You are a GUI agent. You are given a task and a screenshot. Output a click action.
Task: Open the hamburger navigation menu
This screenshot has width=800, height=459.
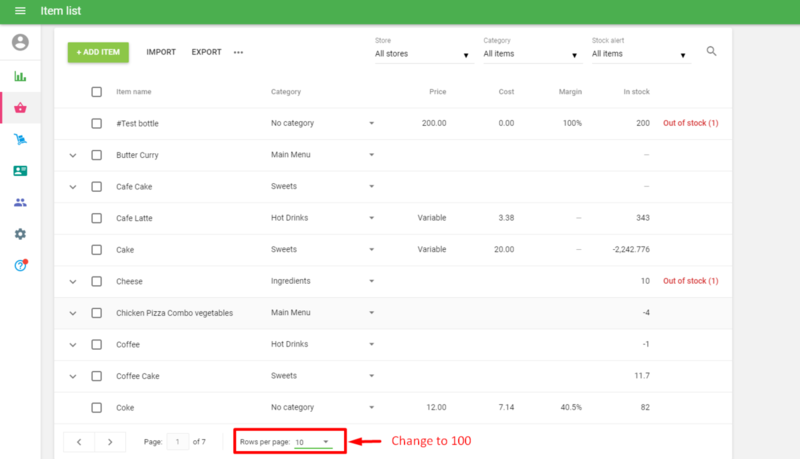point(20,11)
